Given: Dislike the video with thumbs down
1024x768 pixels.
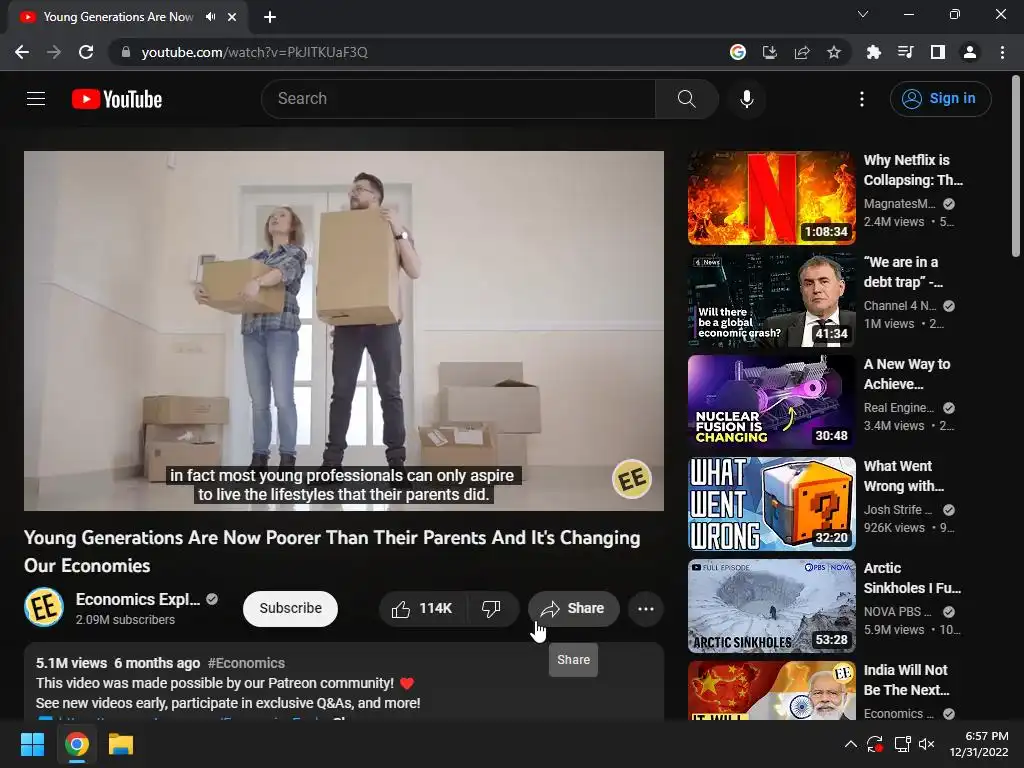Looking at the screenshot, I should click(491, 609).
